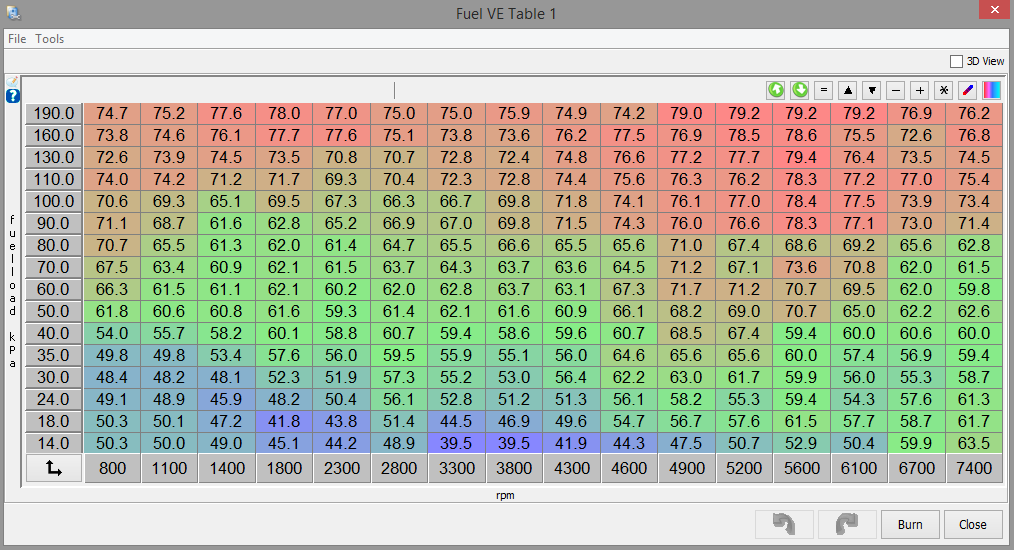1014x550 pixels.
Task: Click the Fuel VE Table title-bar icon
Action: [x=13, y=12]
